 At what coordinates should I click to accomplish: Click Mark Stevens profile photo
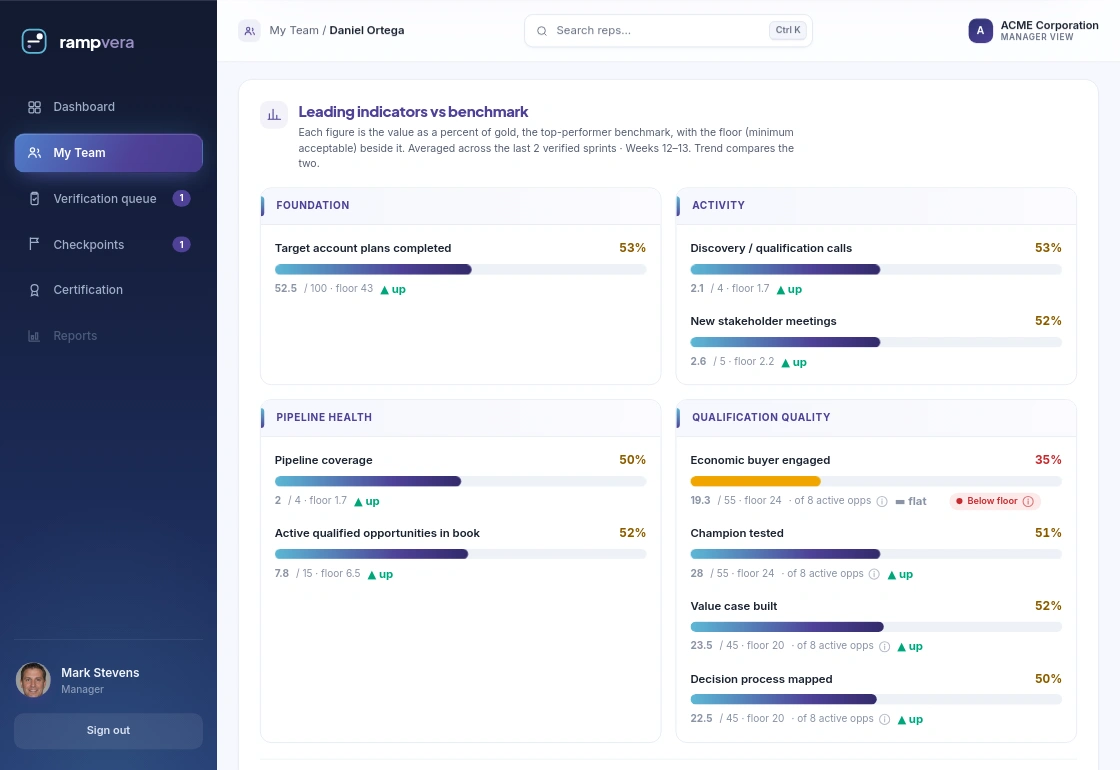(33, 680)
